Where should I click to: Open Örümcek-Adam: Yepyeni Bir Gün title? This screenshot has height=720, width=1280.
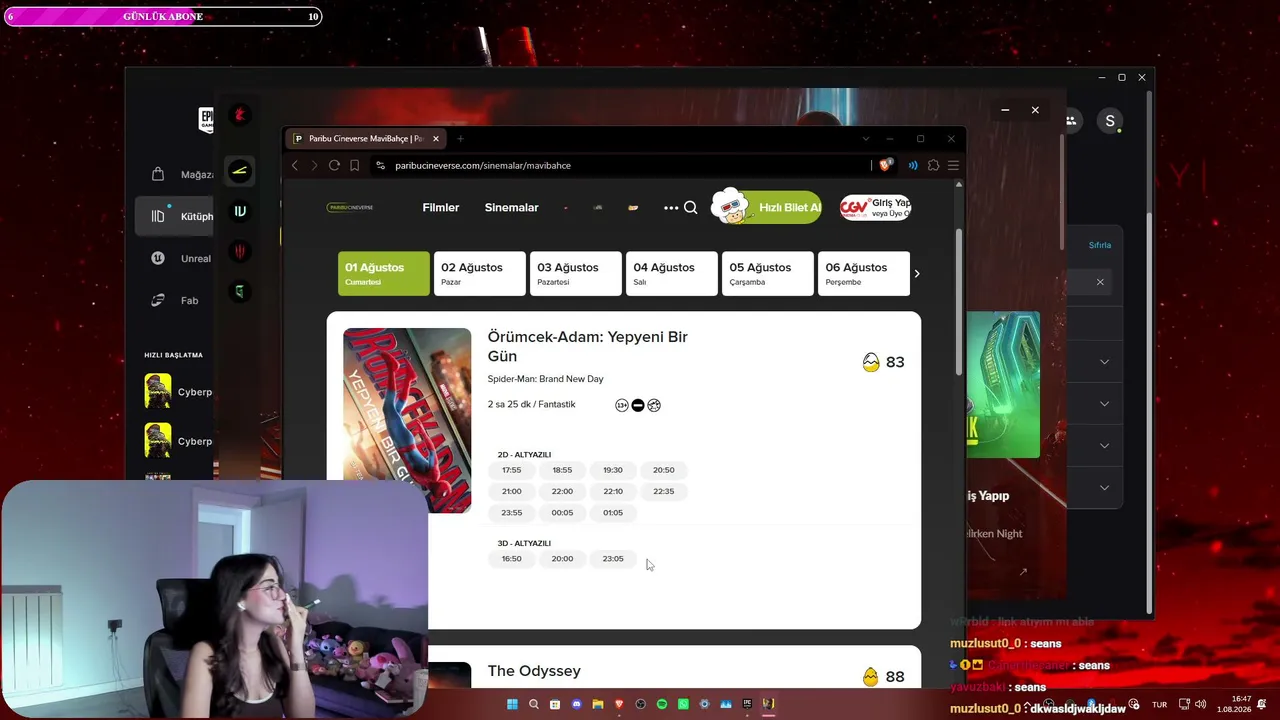click(588, 346)
